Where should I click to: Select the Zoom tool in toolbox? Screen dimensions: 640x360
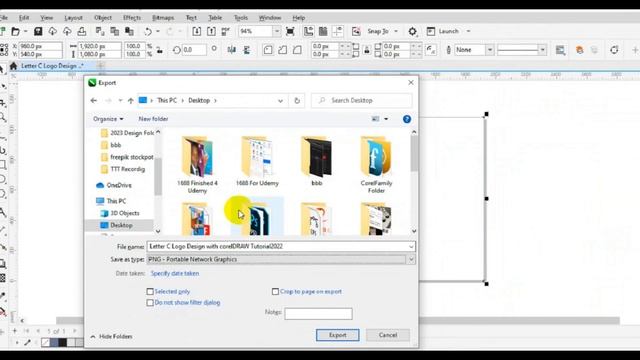point(3,118)
